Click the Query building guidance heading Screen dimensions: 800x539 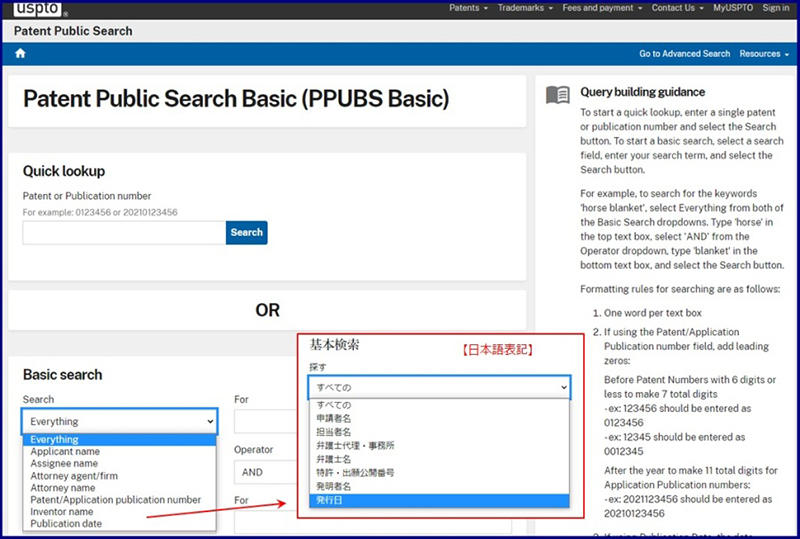[642, 92]
